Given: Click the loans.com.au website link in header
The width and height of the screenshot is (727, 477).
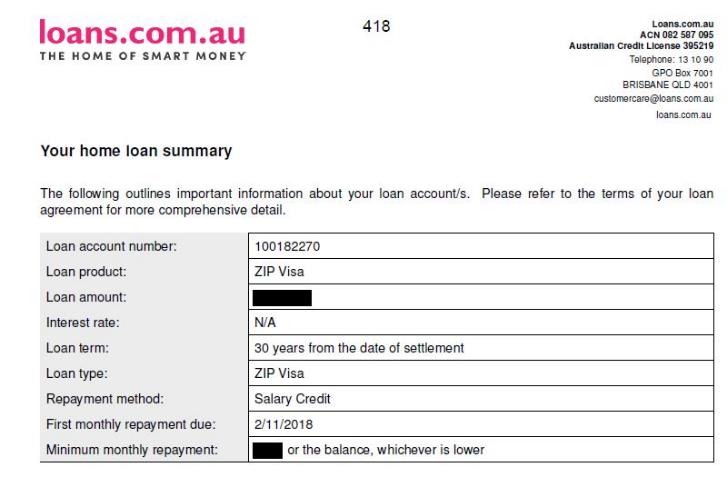Looking at the screenshot, I should tap(683, 114).
